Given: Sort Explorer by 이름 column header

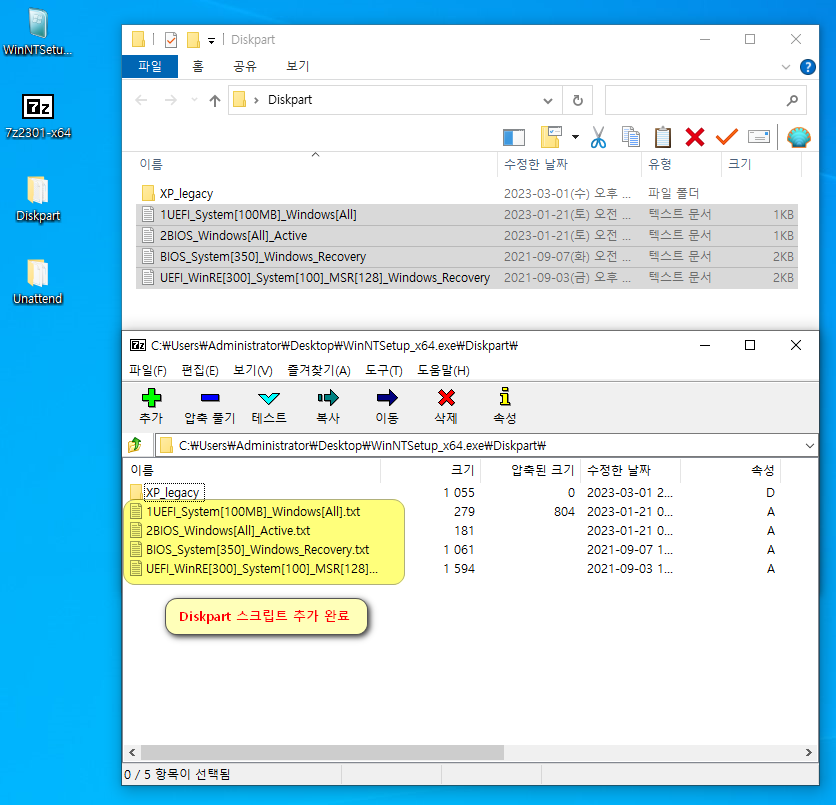Looking at the screenshot, I should 315,164.
